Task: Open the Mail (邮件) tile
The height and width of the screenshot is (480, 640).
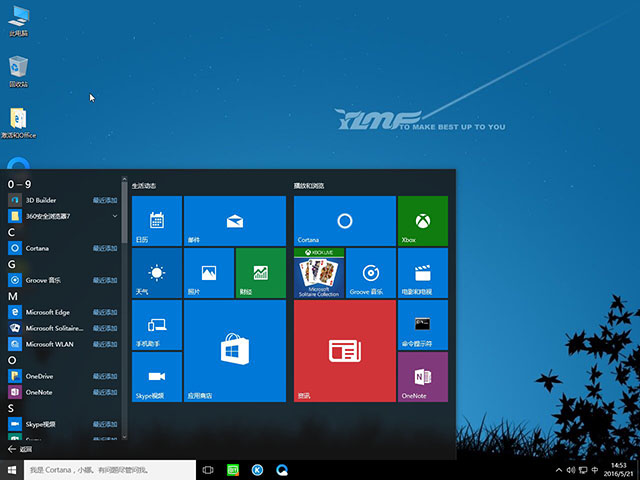Action: (234, 221)
